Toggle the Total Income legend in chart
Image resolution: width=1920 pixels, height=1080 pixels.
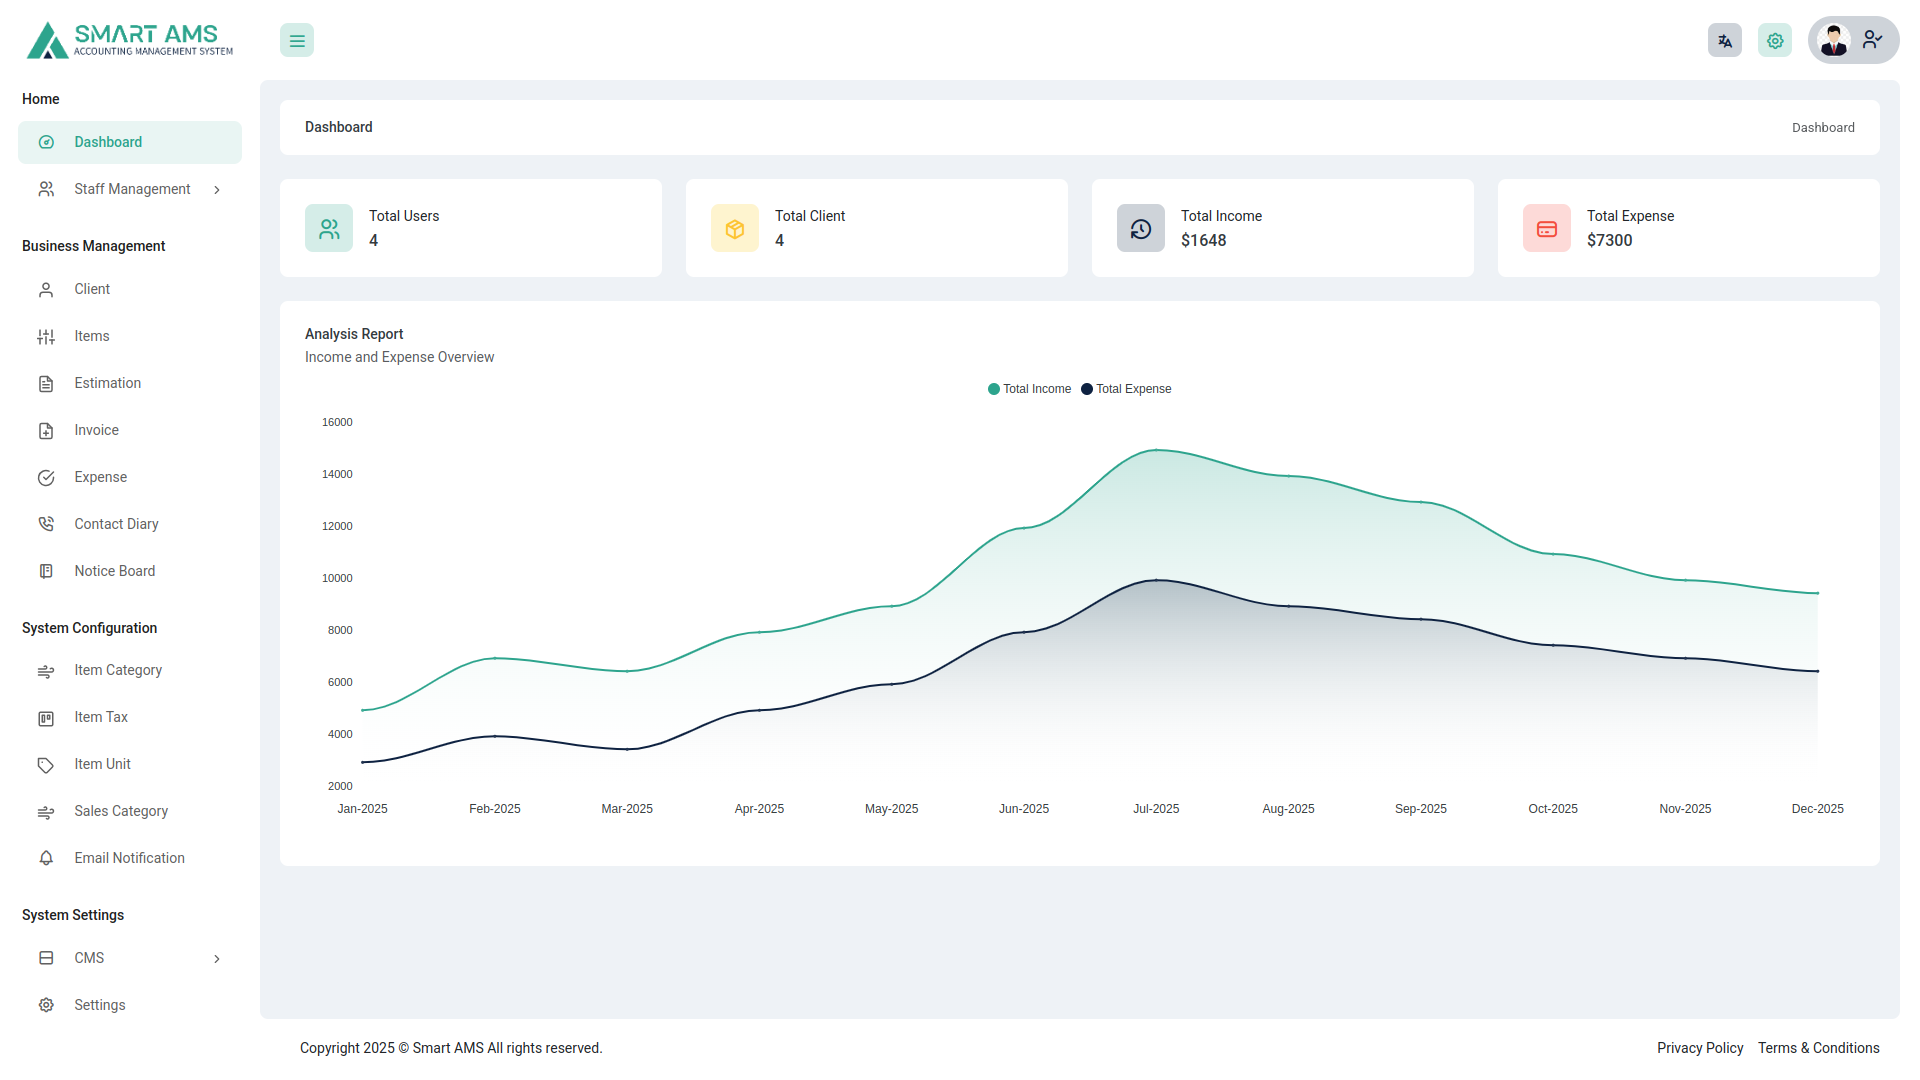(1029, 389)
